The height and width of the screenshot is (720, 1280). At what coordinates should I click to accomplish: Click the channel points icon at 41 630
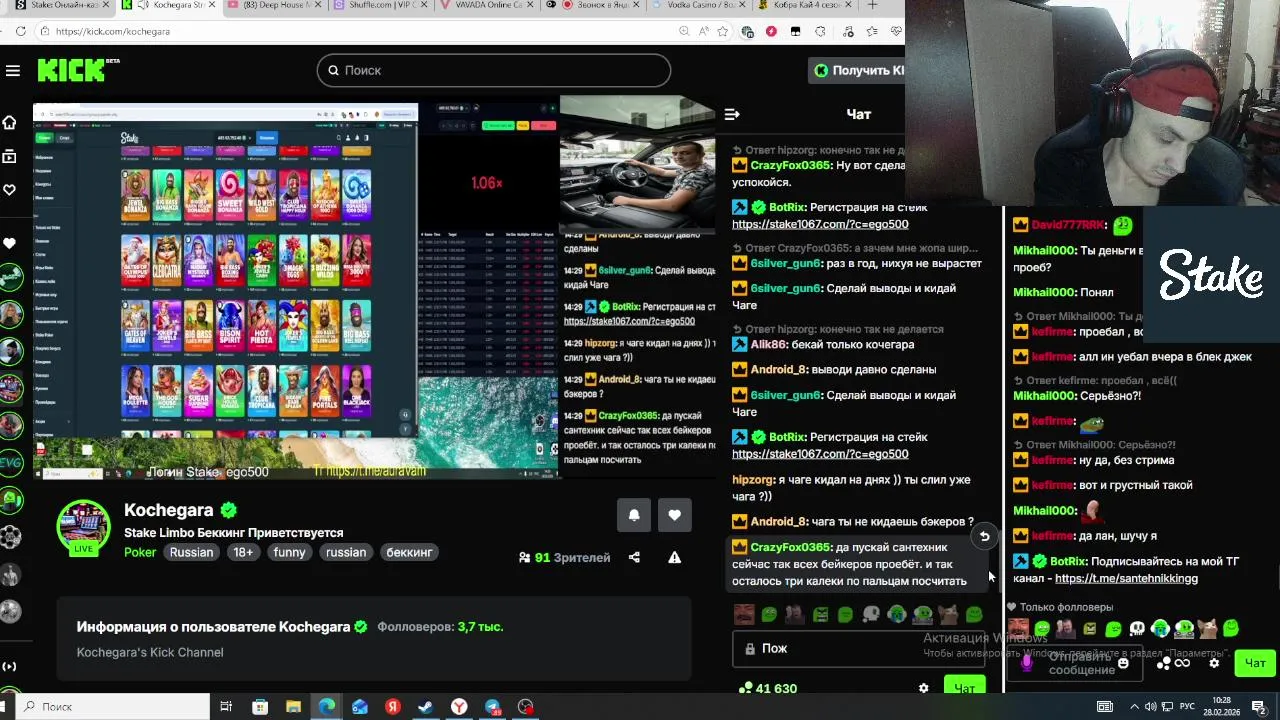745,688
